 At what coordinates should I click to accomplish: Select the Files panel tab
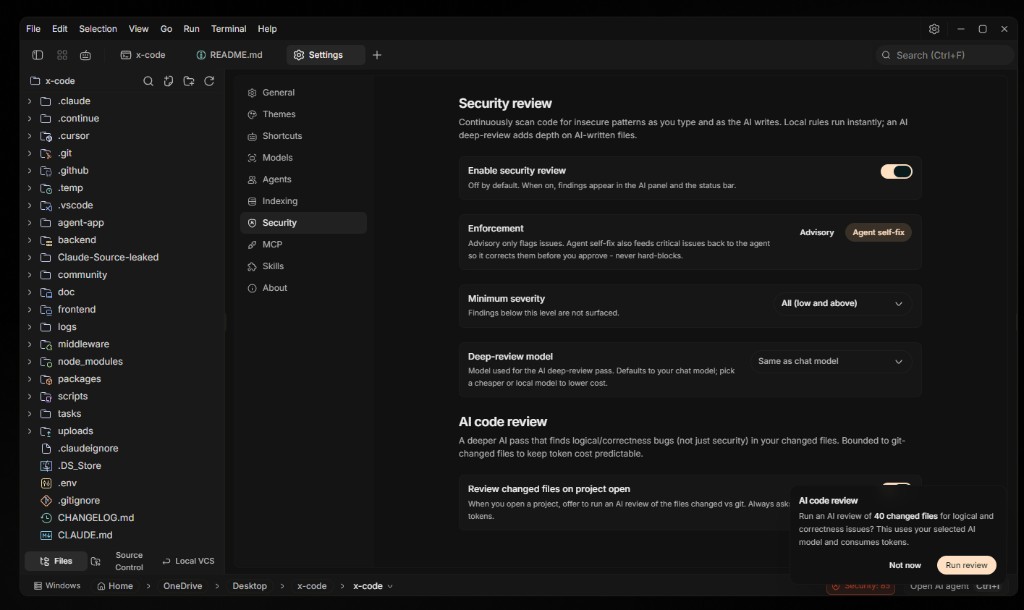click(56, 561)
